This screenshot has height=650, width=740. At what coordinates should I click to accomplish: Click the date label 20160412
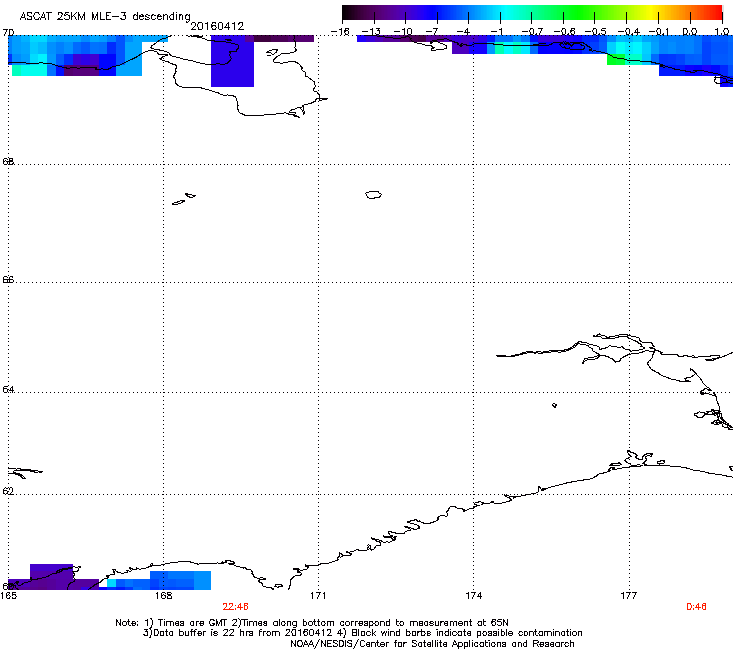217,26
